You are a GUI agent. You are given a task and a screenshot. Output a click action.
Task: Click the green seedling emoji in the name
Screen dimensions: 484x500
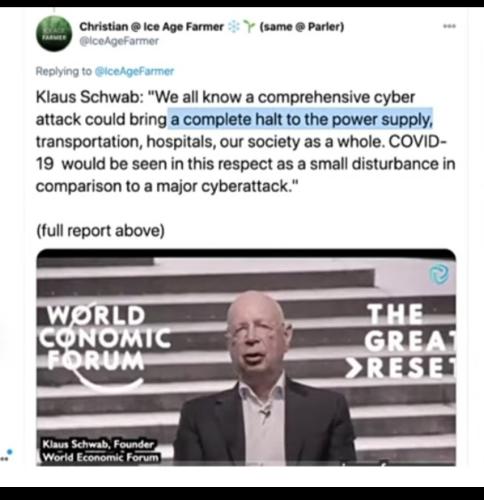coord(249,27)
